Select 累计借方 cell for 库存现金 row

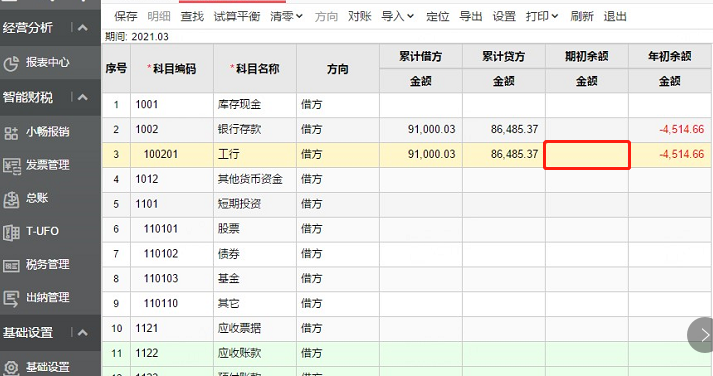421,105
